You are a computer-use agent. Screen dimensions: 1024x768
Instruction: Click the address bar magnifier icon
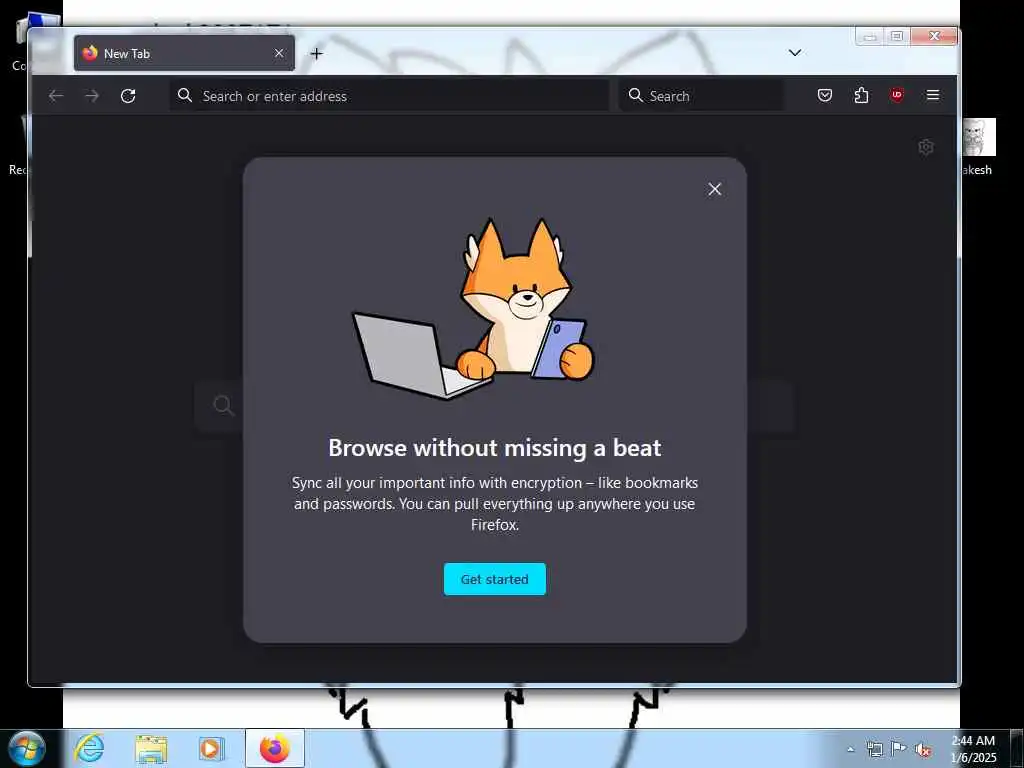185,95
